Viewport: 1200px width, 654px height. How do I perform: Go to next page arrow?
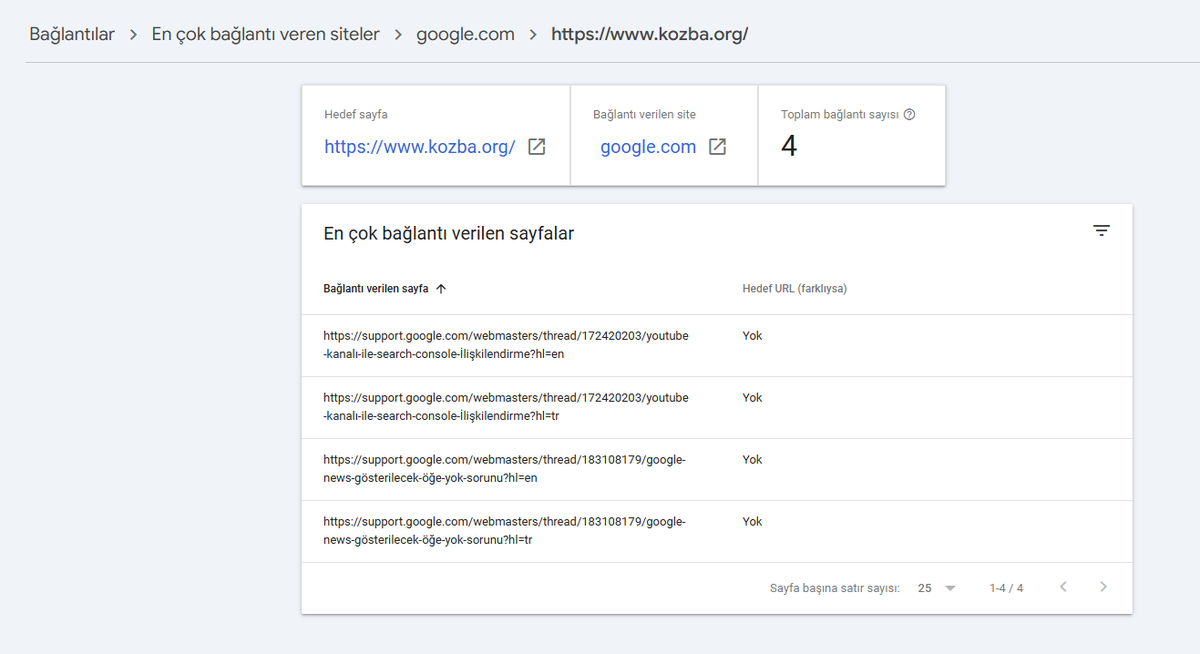coord(1103,587)
